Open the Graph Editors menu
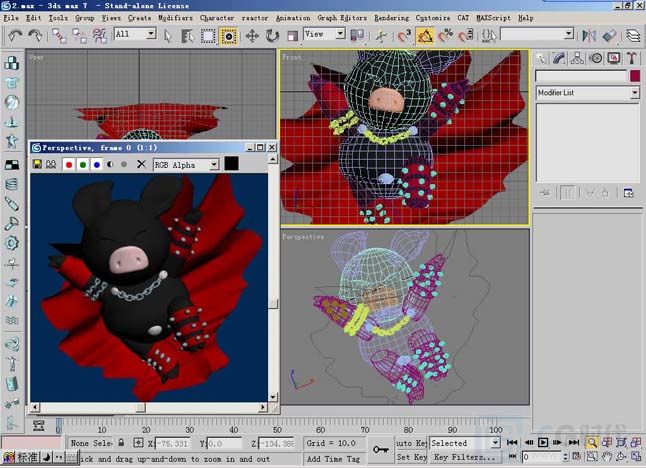Screen dimensions: 646x468 [342, 18]
